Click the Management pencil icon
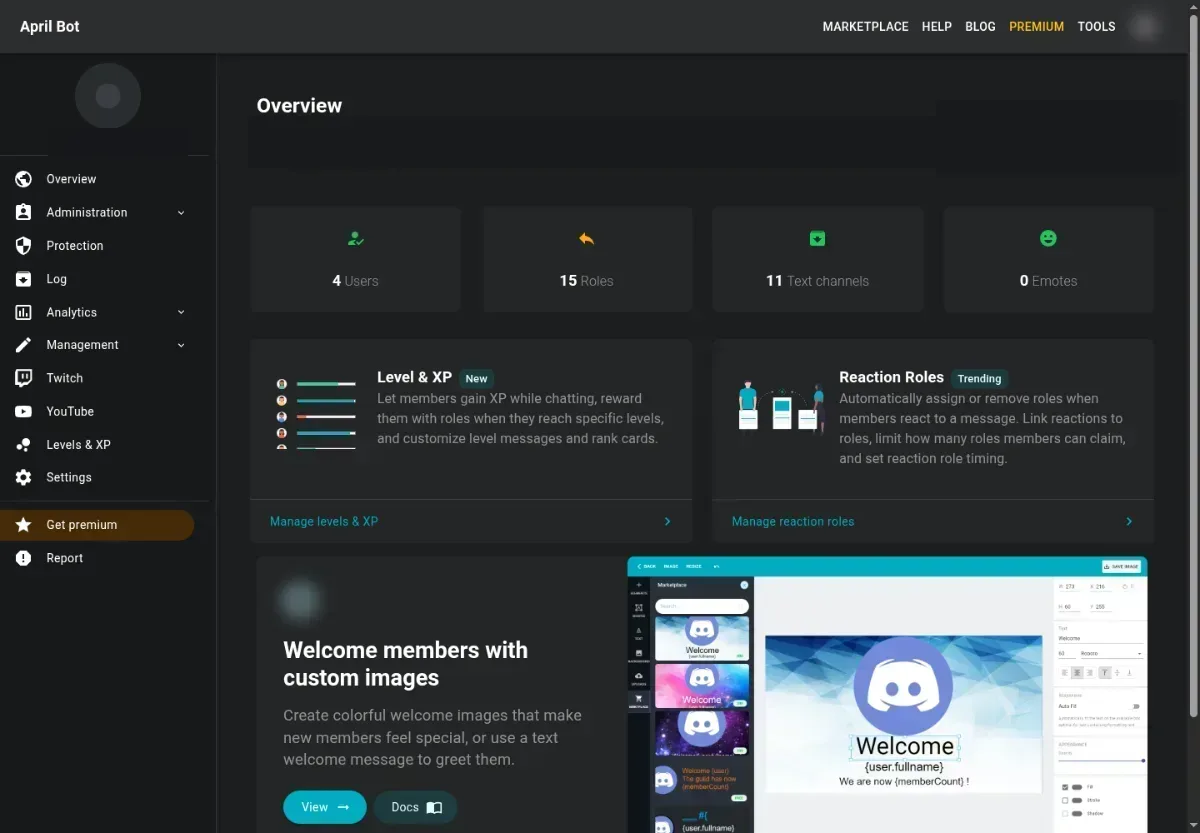This screenshot has height=833, width=1200. point(24,345)
